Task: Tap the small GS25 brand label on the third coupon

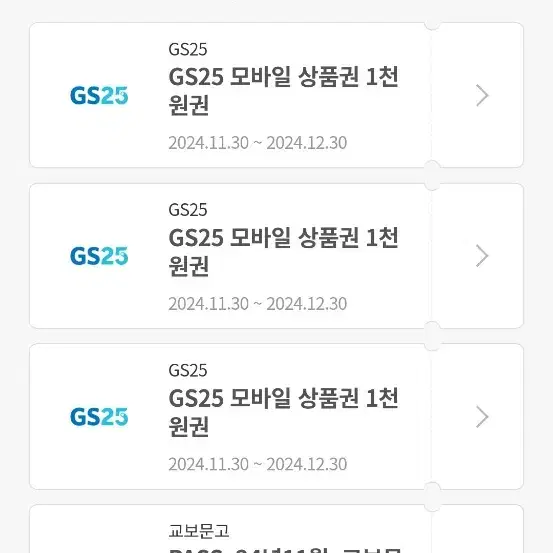Action: click(x=188, y=370)
